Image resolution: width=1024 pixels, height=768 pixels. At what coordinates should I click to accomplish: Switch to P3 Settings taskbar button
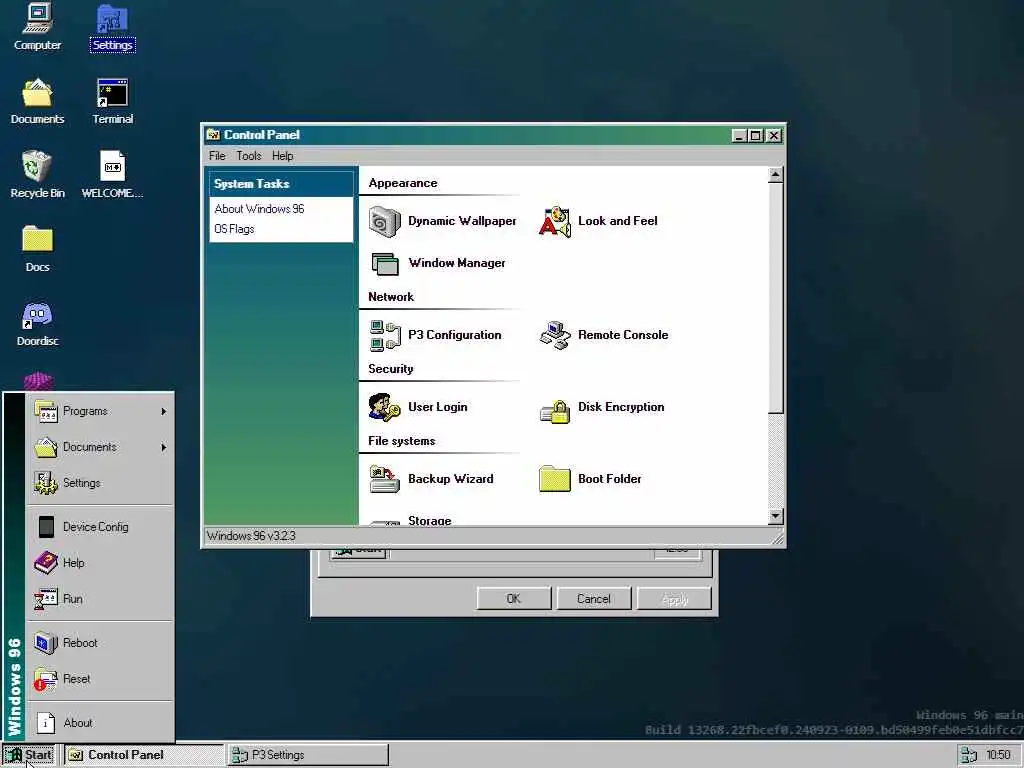308,755
